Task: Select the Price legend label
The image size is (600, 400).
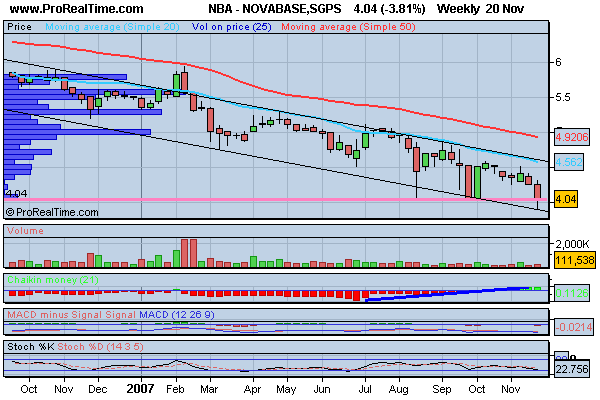Action: [x=20, y=27]
